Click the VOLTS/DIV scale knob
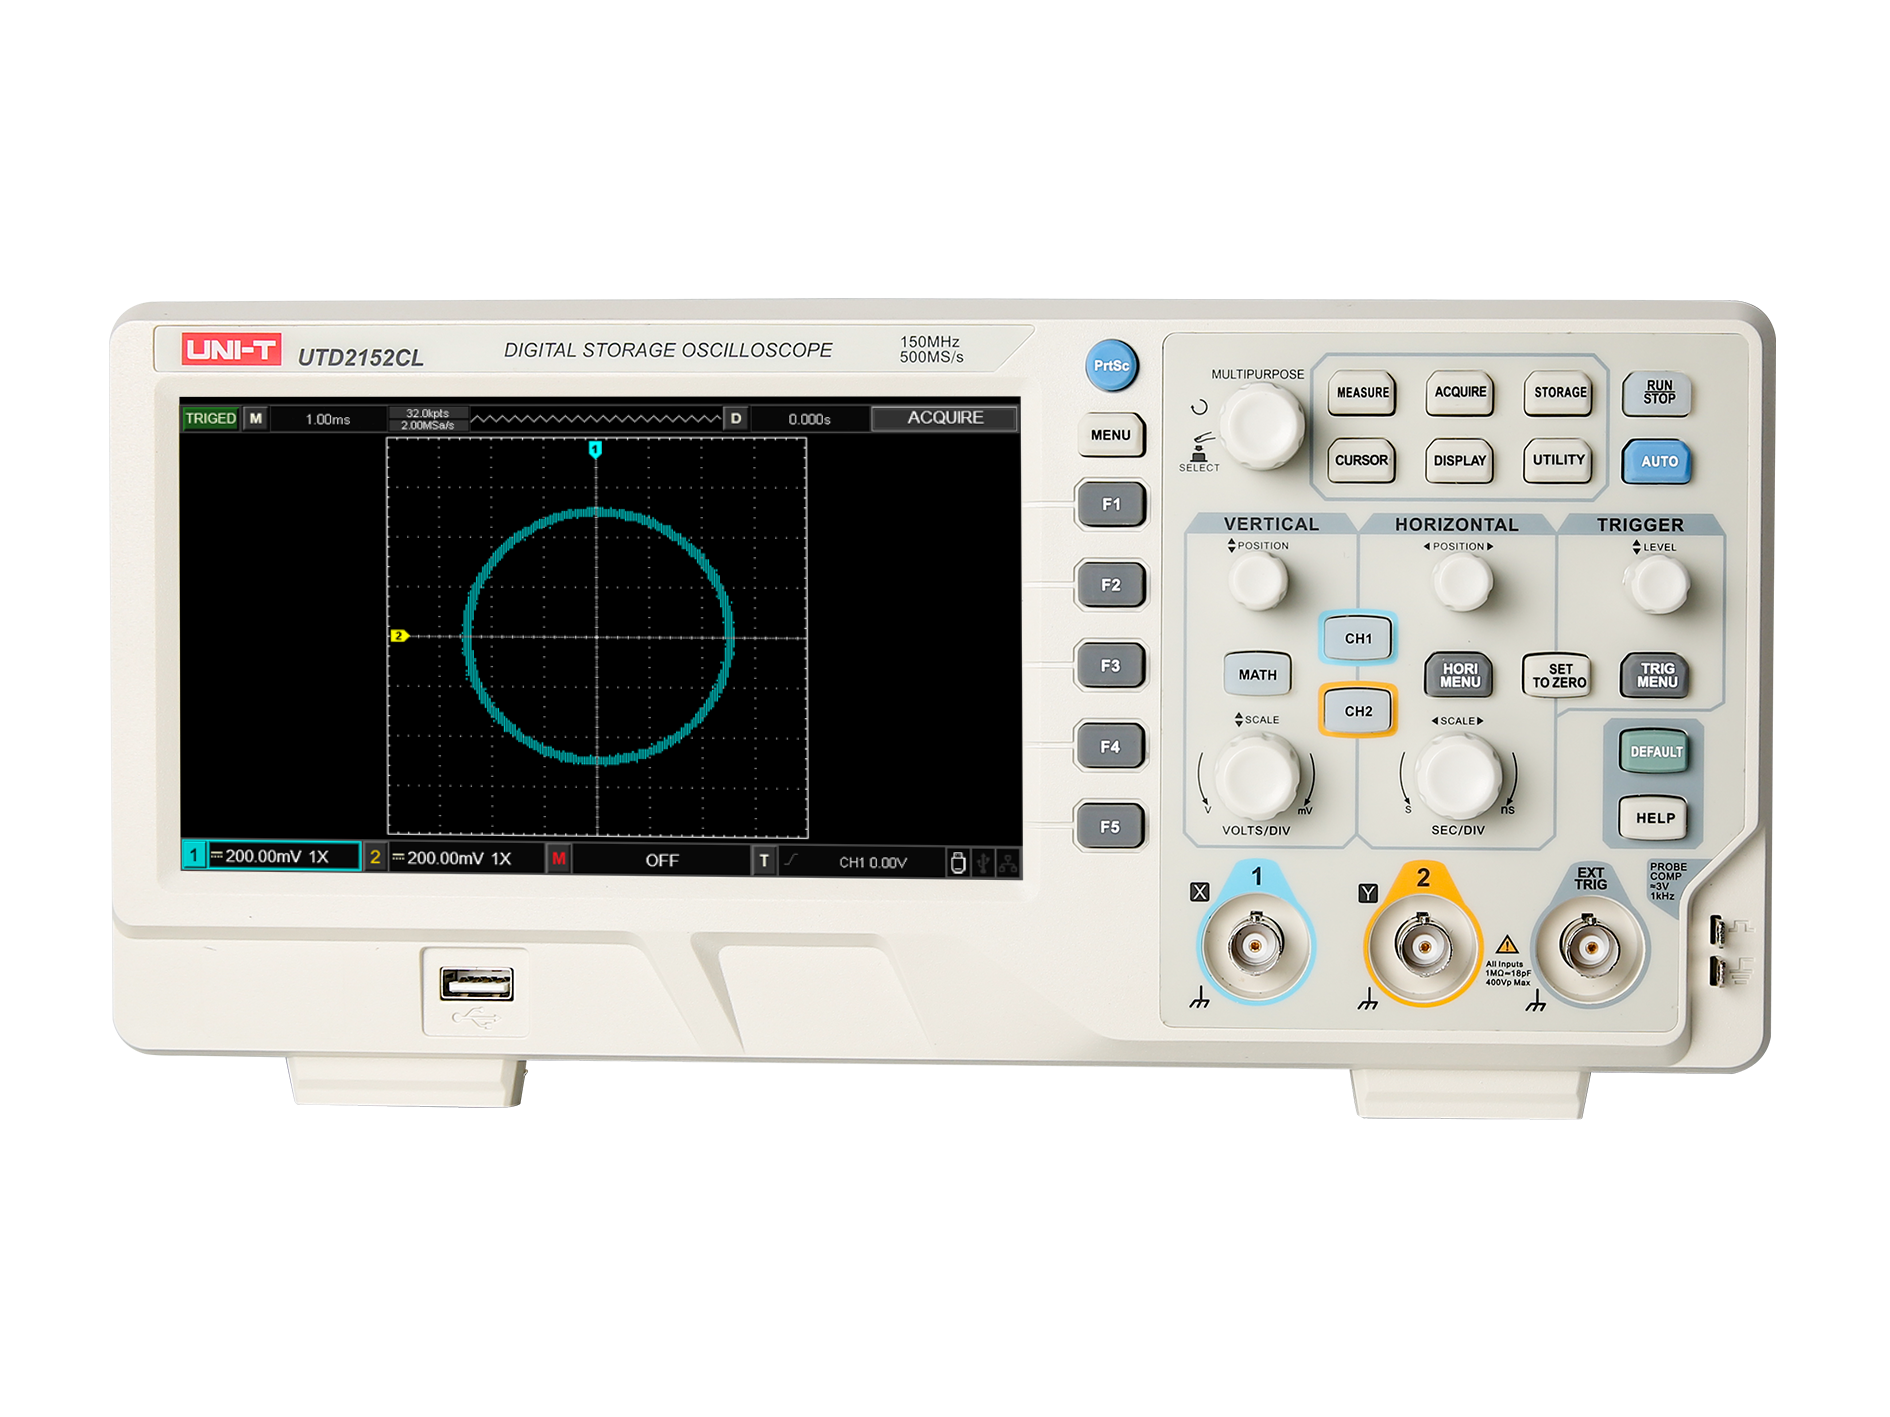The image size is (1890, 1417). 1256,775
